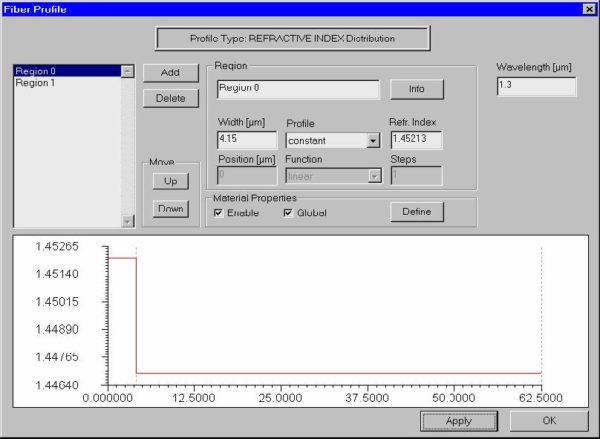Image resolution: width=600 pixels, height=439 pixels.
Task: Move the region Up
Action: tap(171, 181)
